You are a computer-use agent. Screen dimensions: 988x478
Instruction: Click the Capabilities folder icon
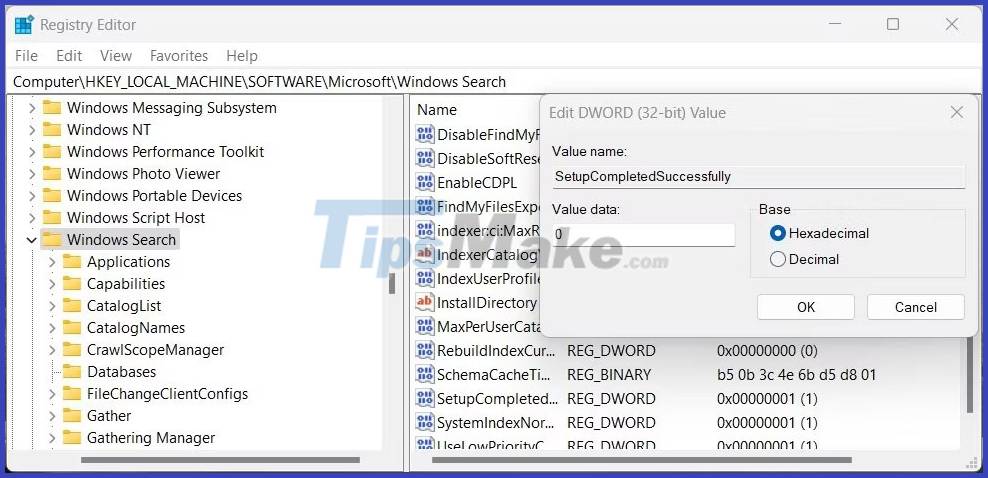point(72,284)
